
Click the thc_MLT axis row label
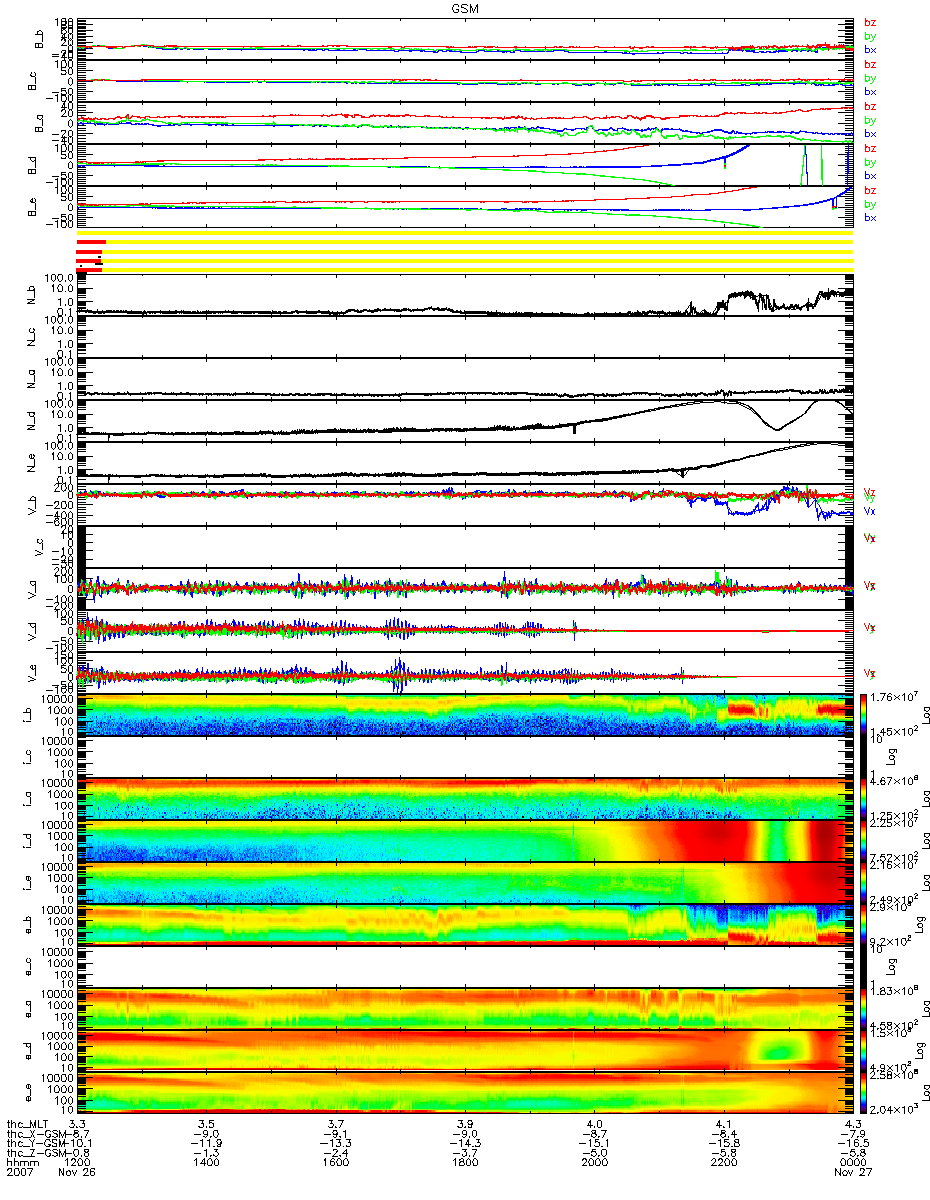(27, 1123)
